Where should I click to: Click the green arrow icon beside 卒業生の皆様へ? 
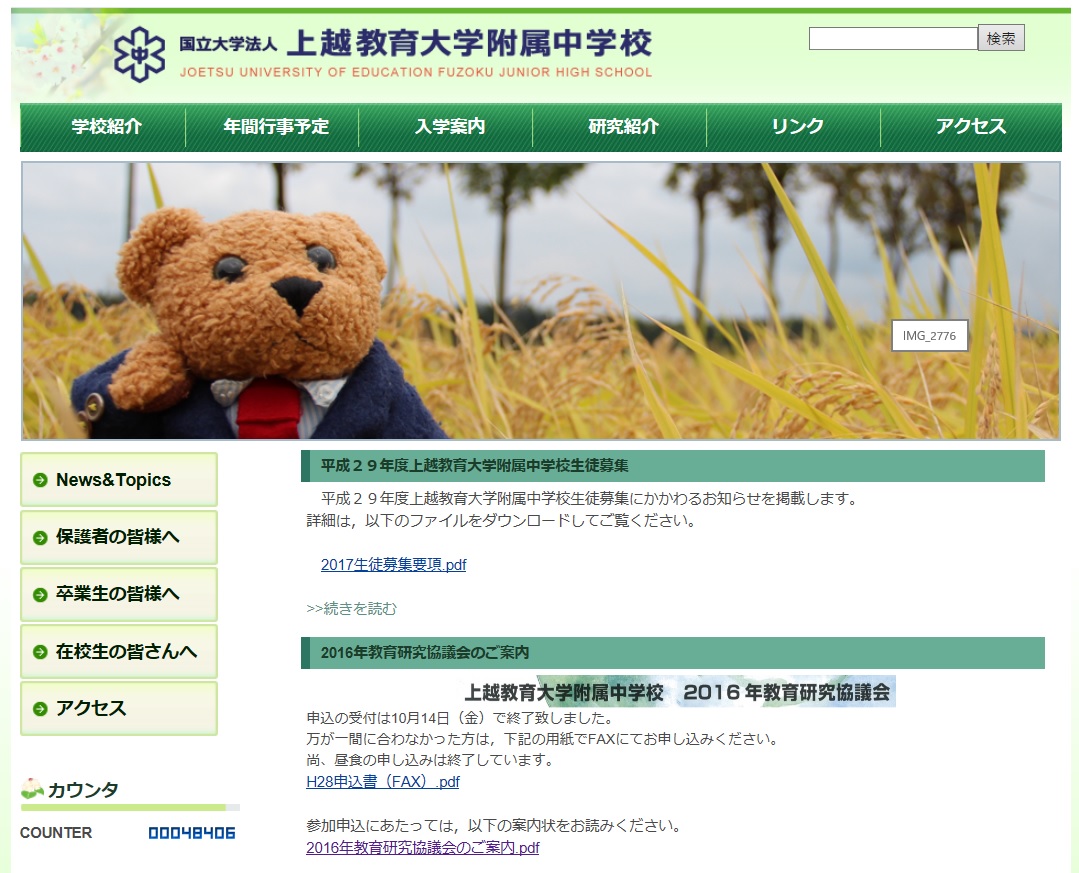40,594
